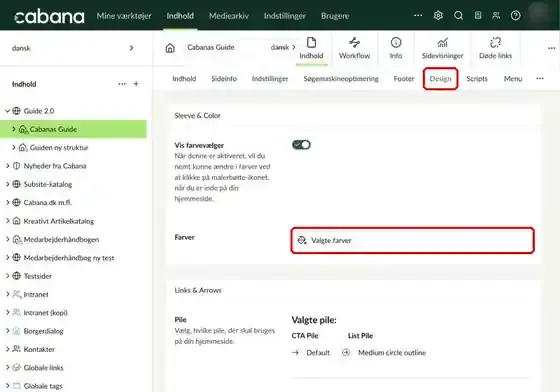Open Mediearkiv in main menu
The width and height of the screenshot is (560, 392).
[229, 16]
